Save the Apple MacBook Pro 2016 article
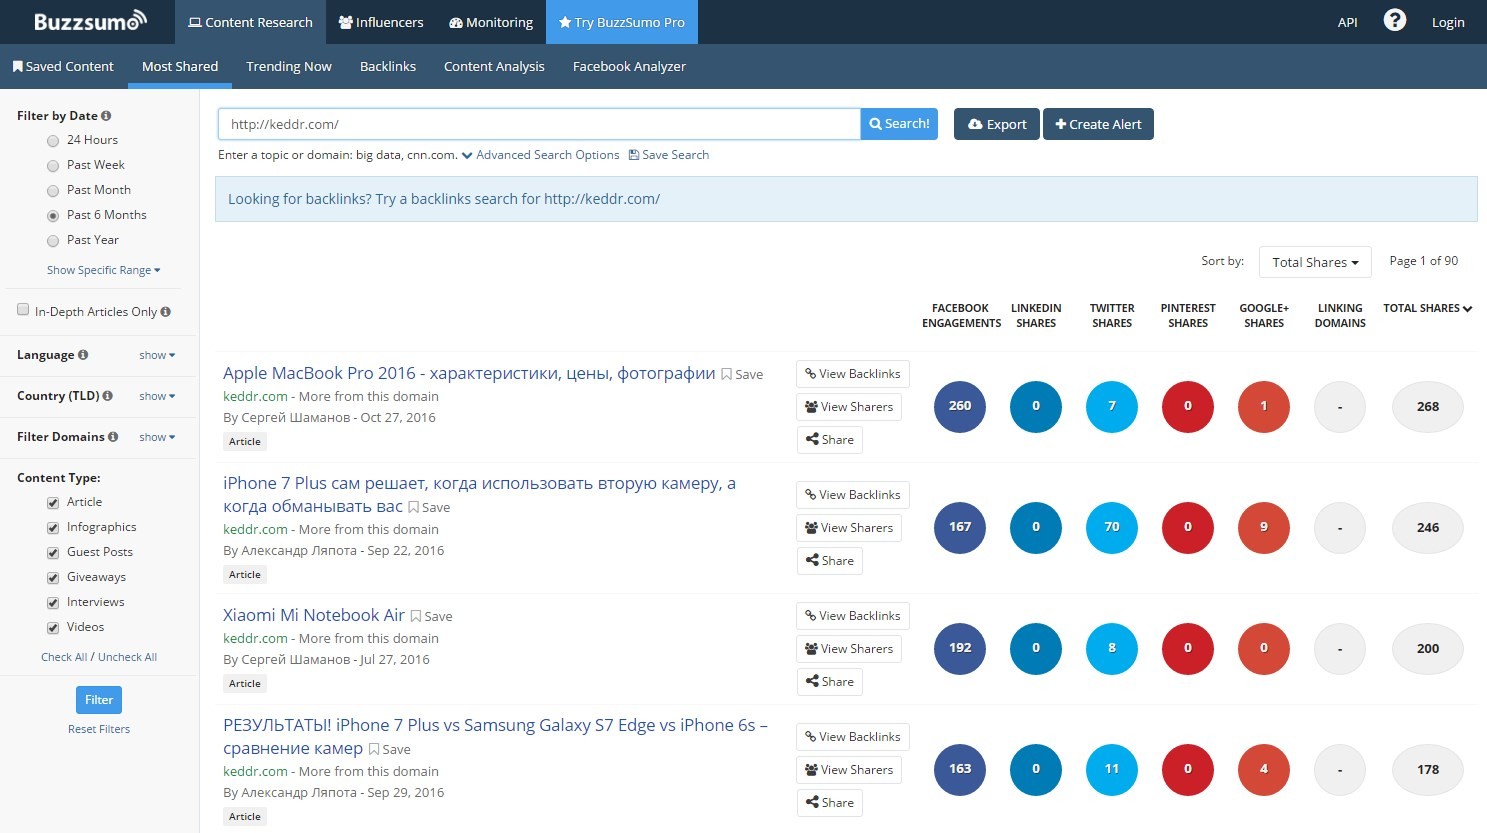 point(742,375)
